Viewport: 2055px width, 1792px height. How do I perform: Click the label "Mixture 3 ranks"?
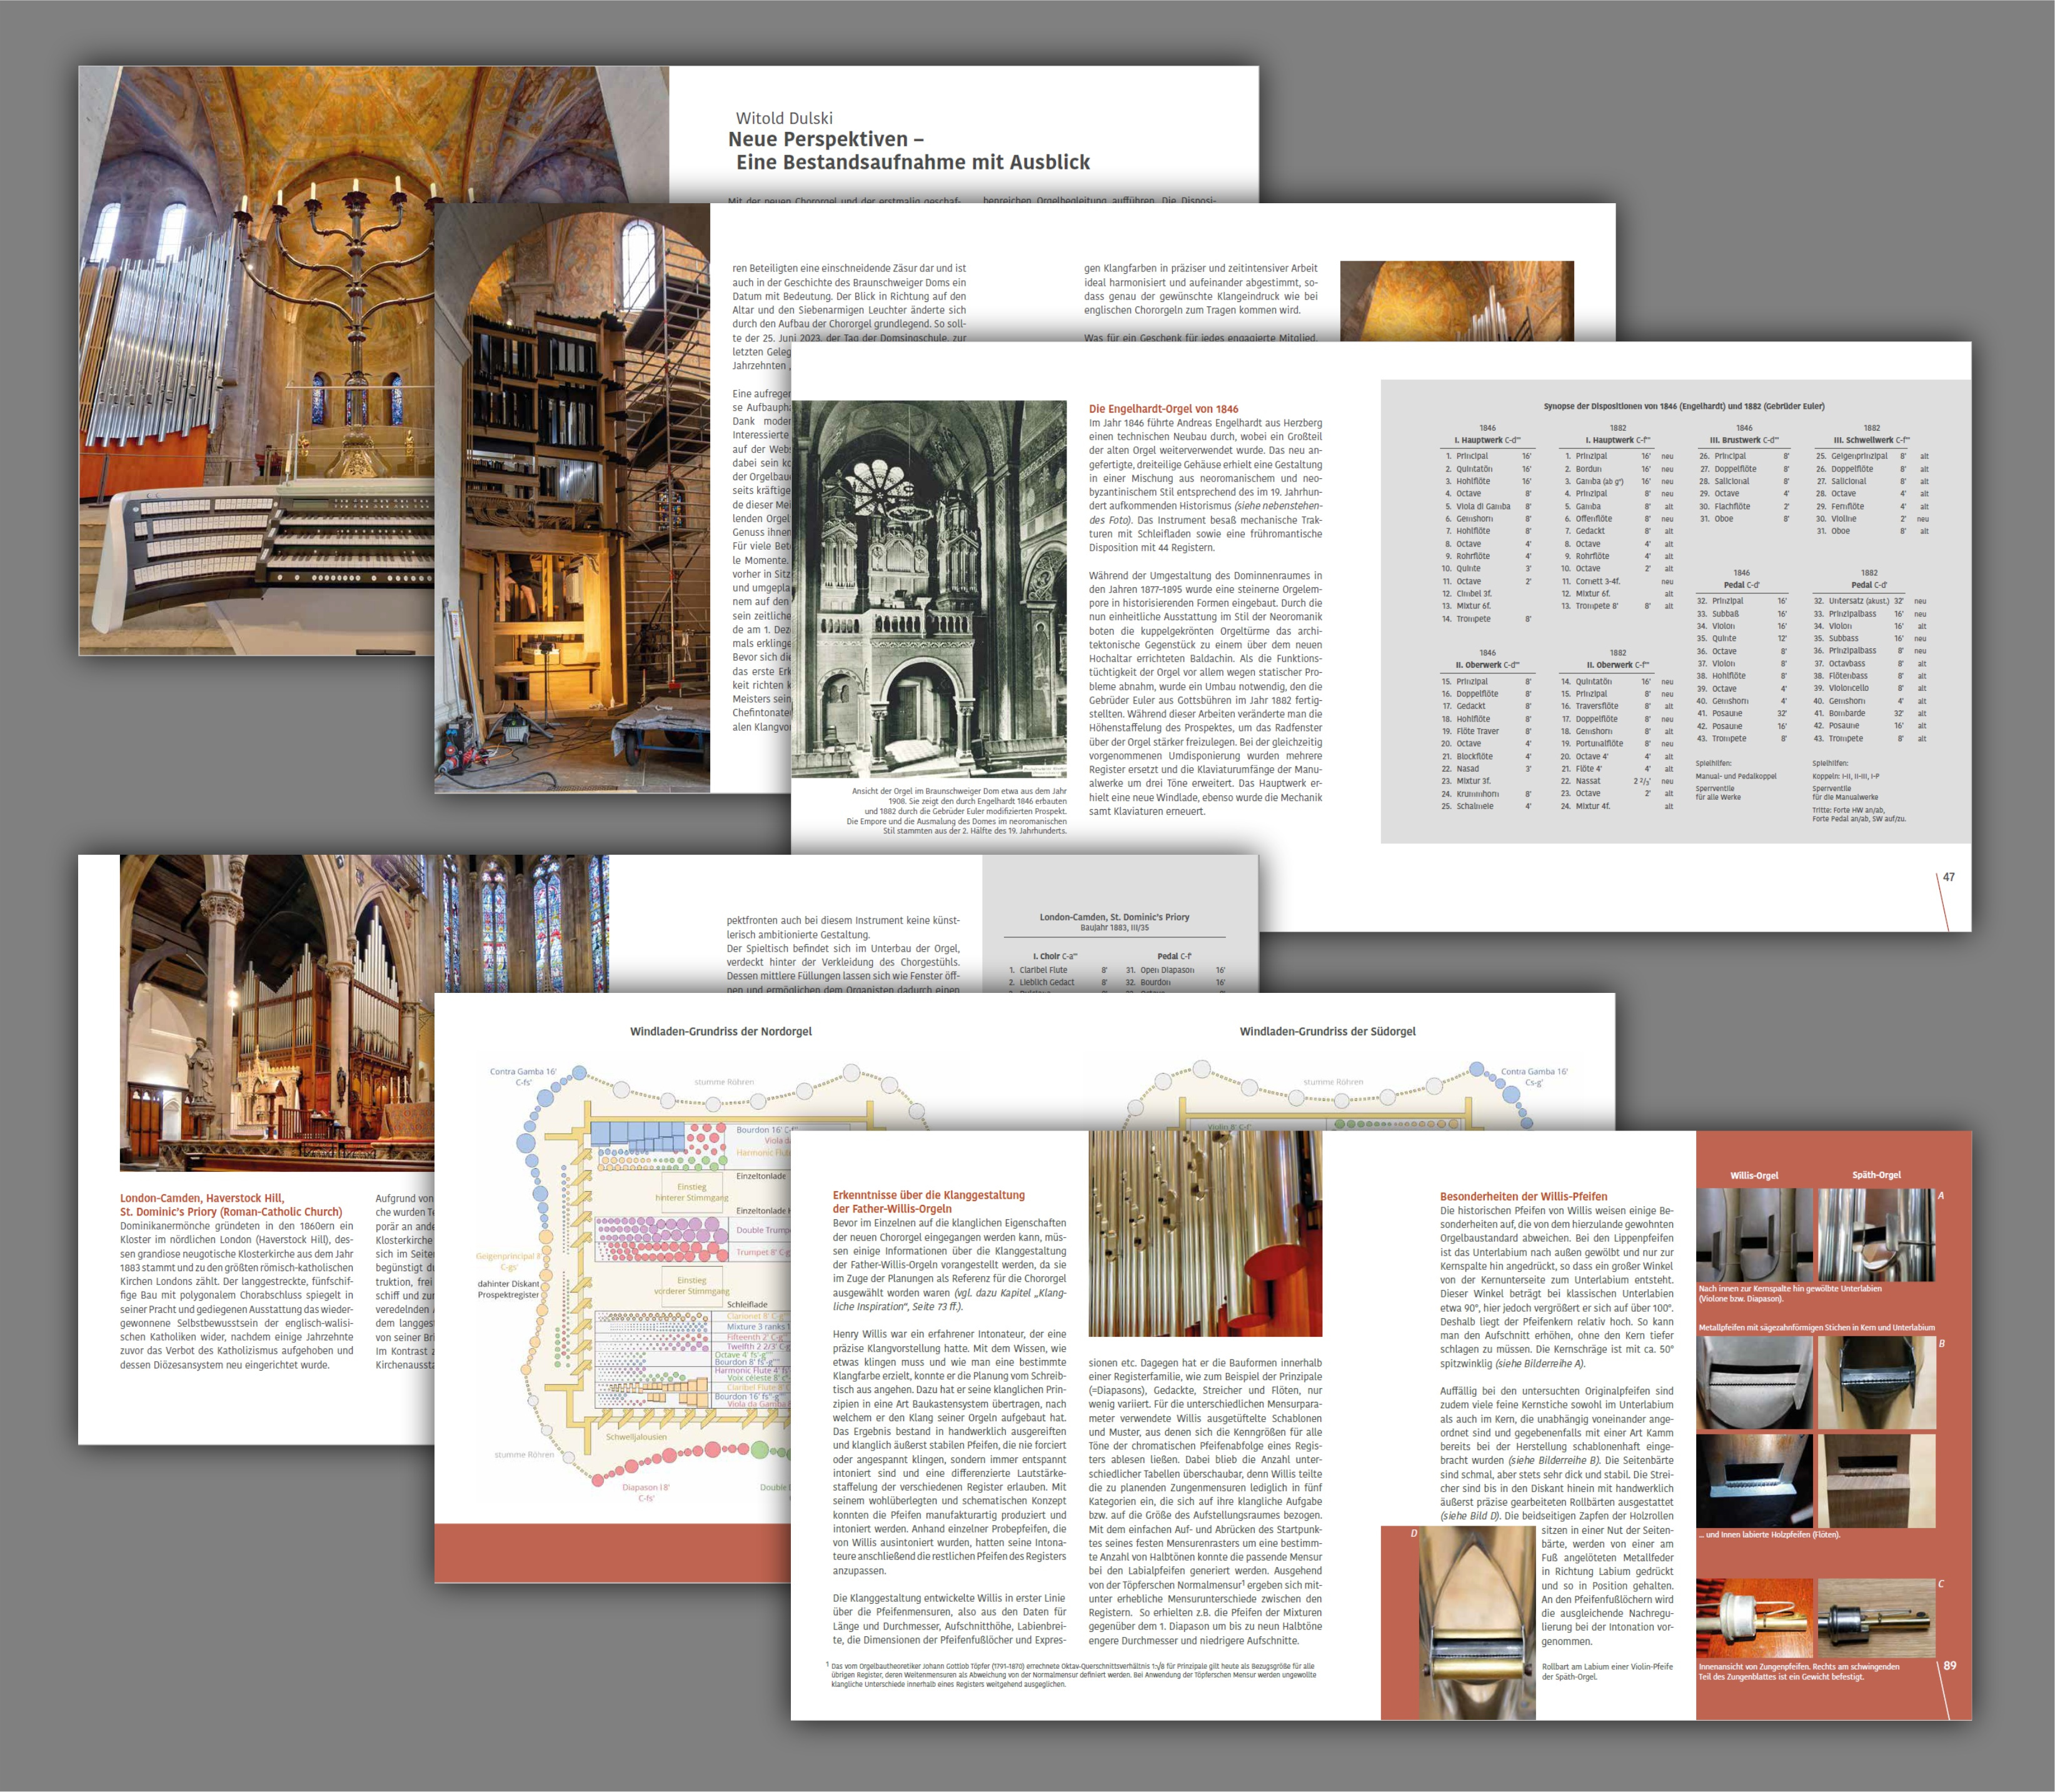757,1327
